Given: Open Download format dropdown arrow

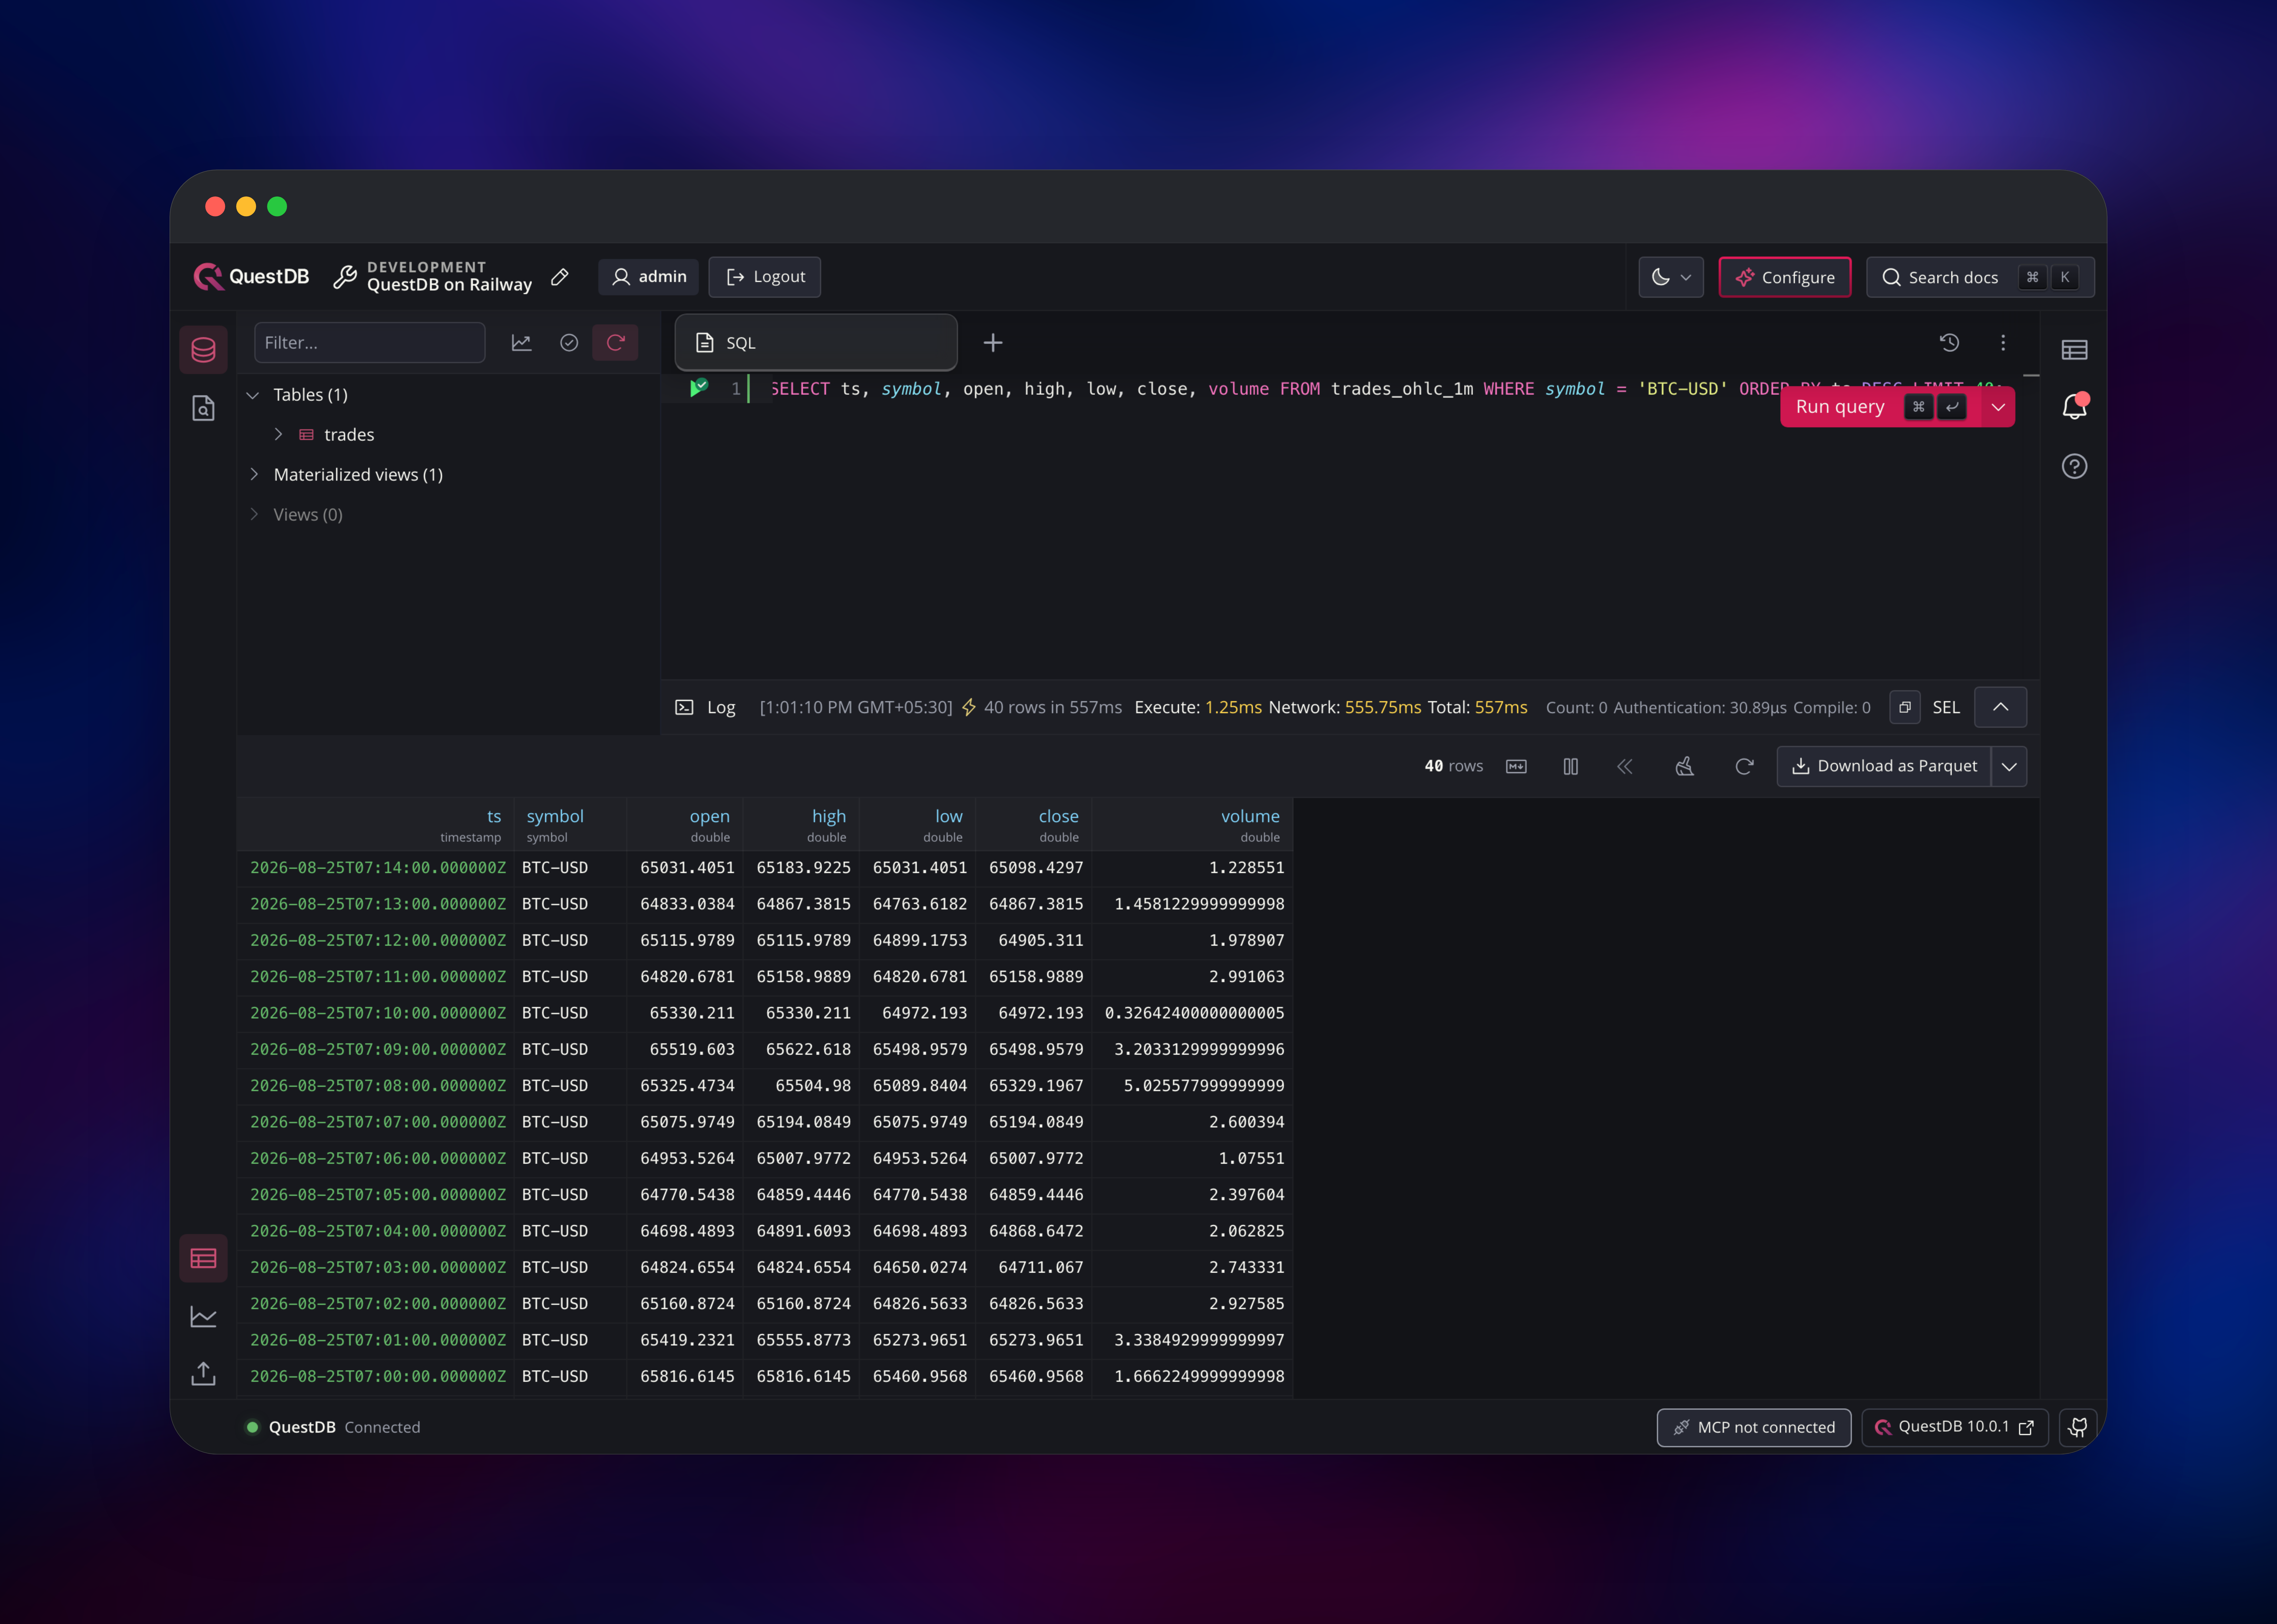Looking at the screenshot, I should coord(2009,766).
